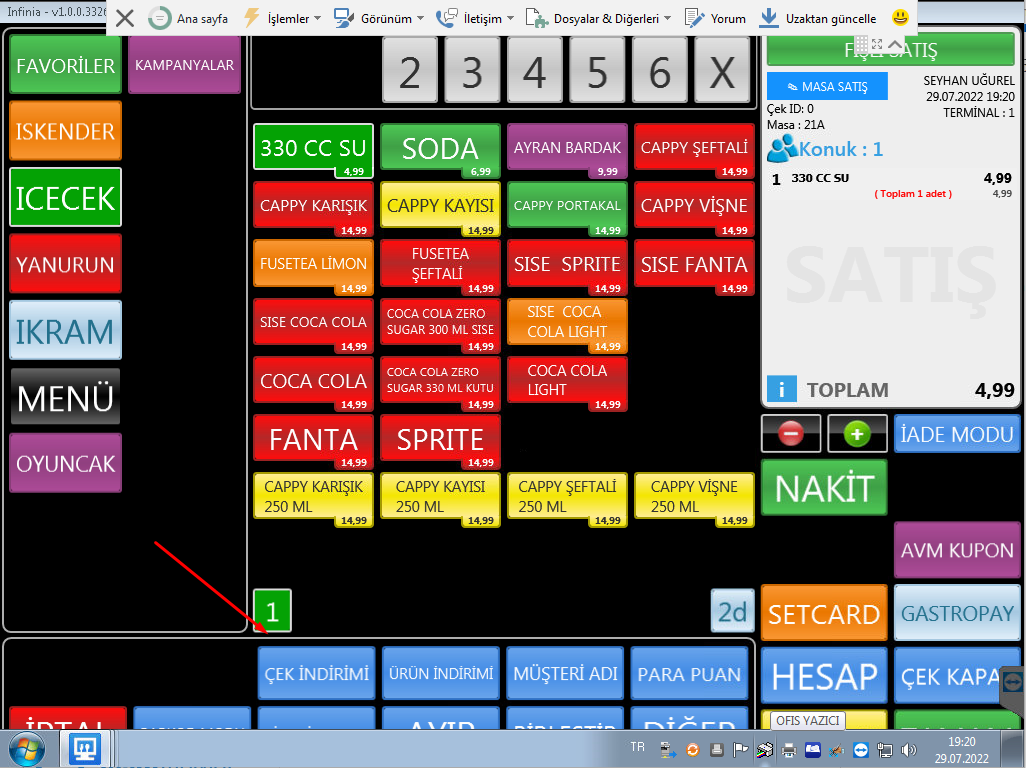Add CAPPY VİŞNE 250 ML product
The image size is (1026, 768).
pos(694,500)
